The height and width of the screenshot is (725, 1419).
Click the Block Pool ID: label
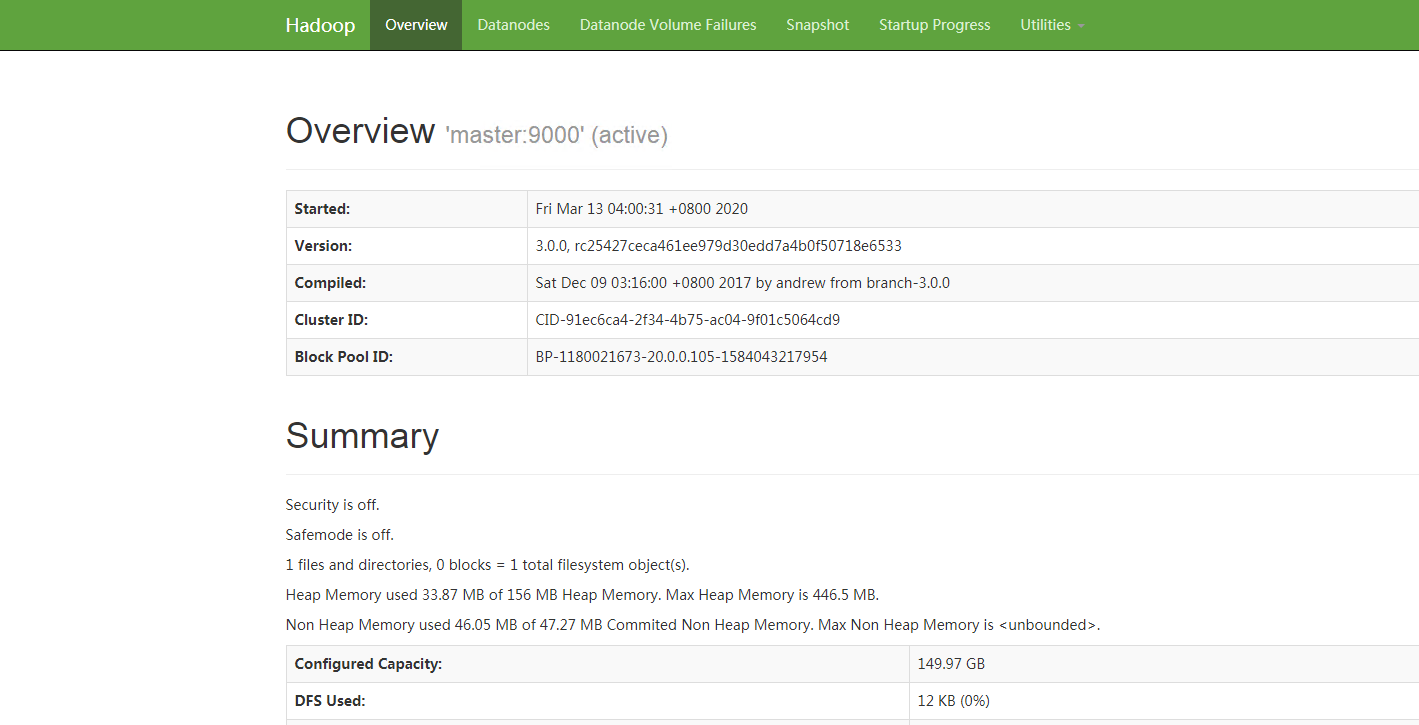(343, 357)
